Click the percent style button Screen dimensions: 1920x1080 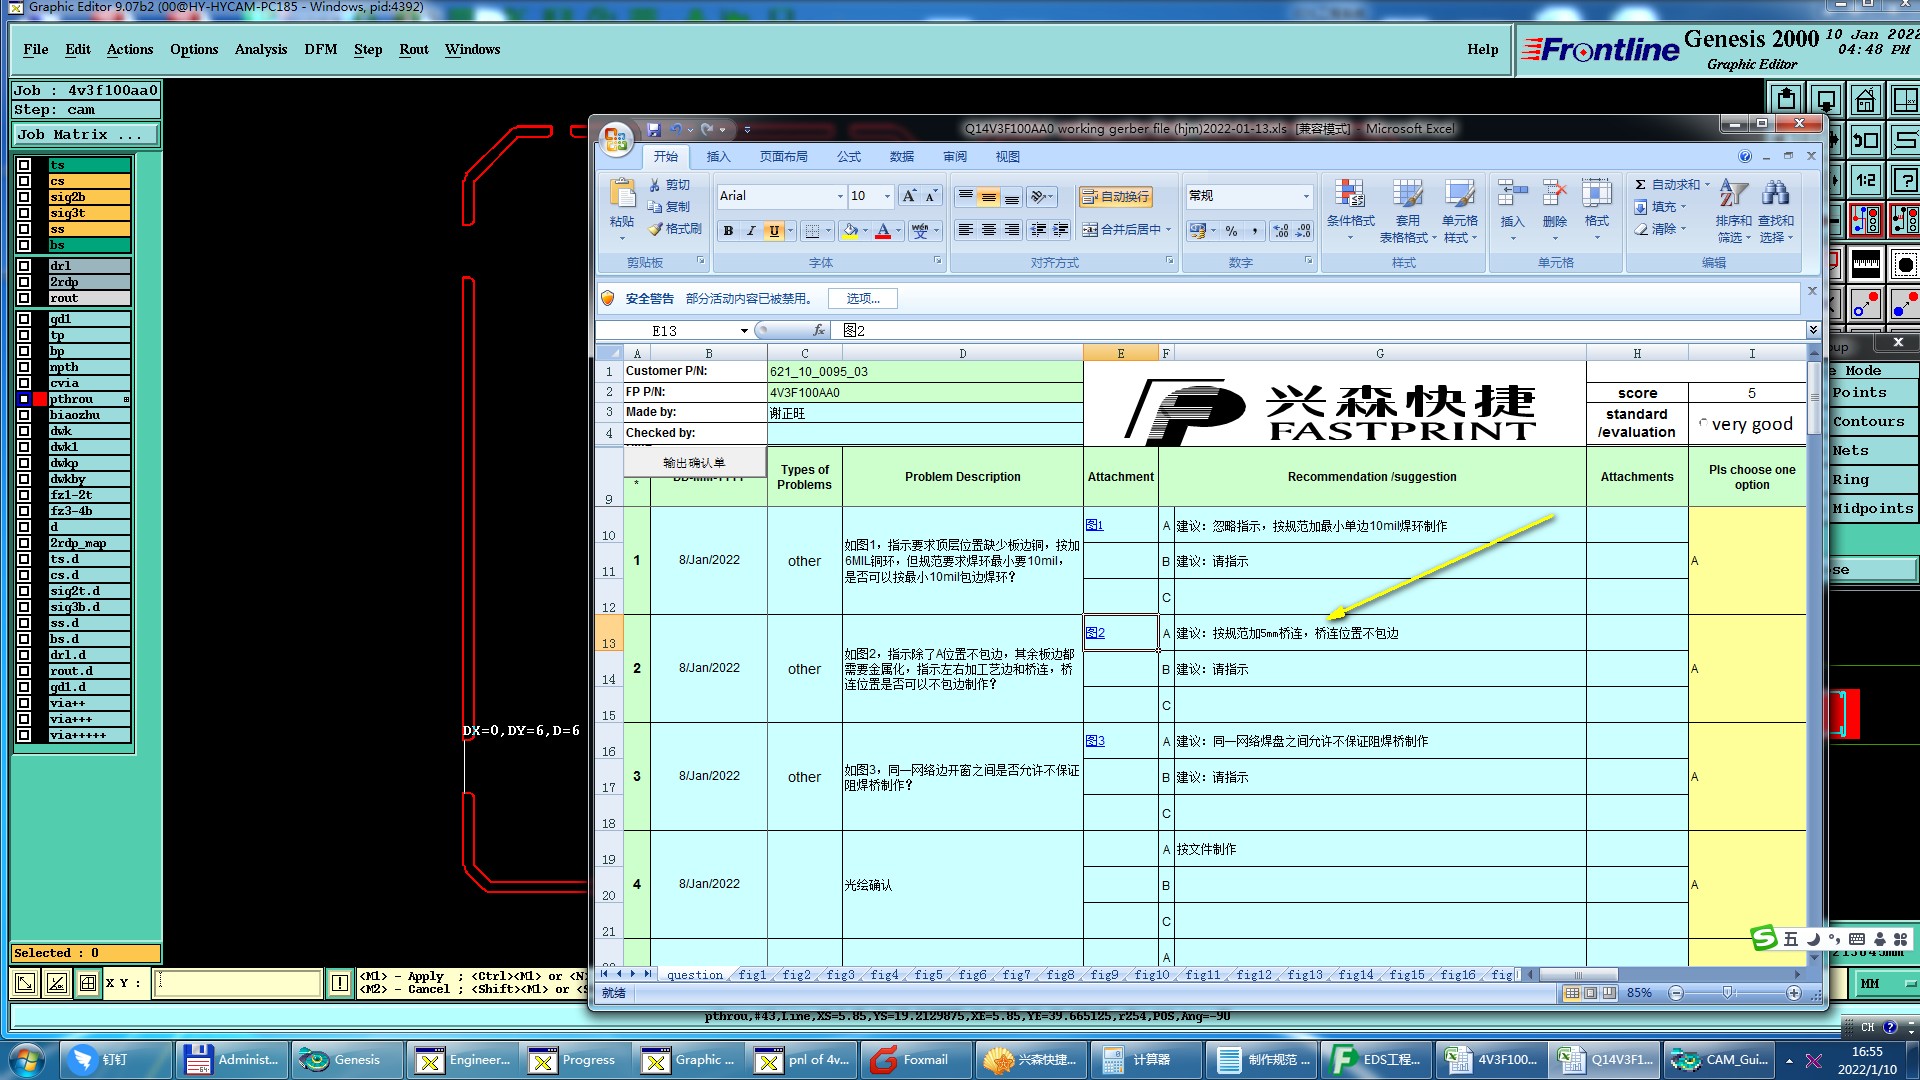(x=1231, y=231)
